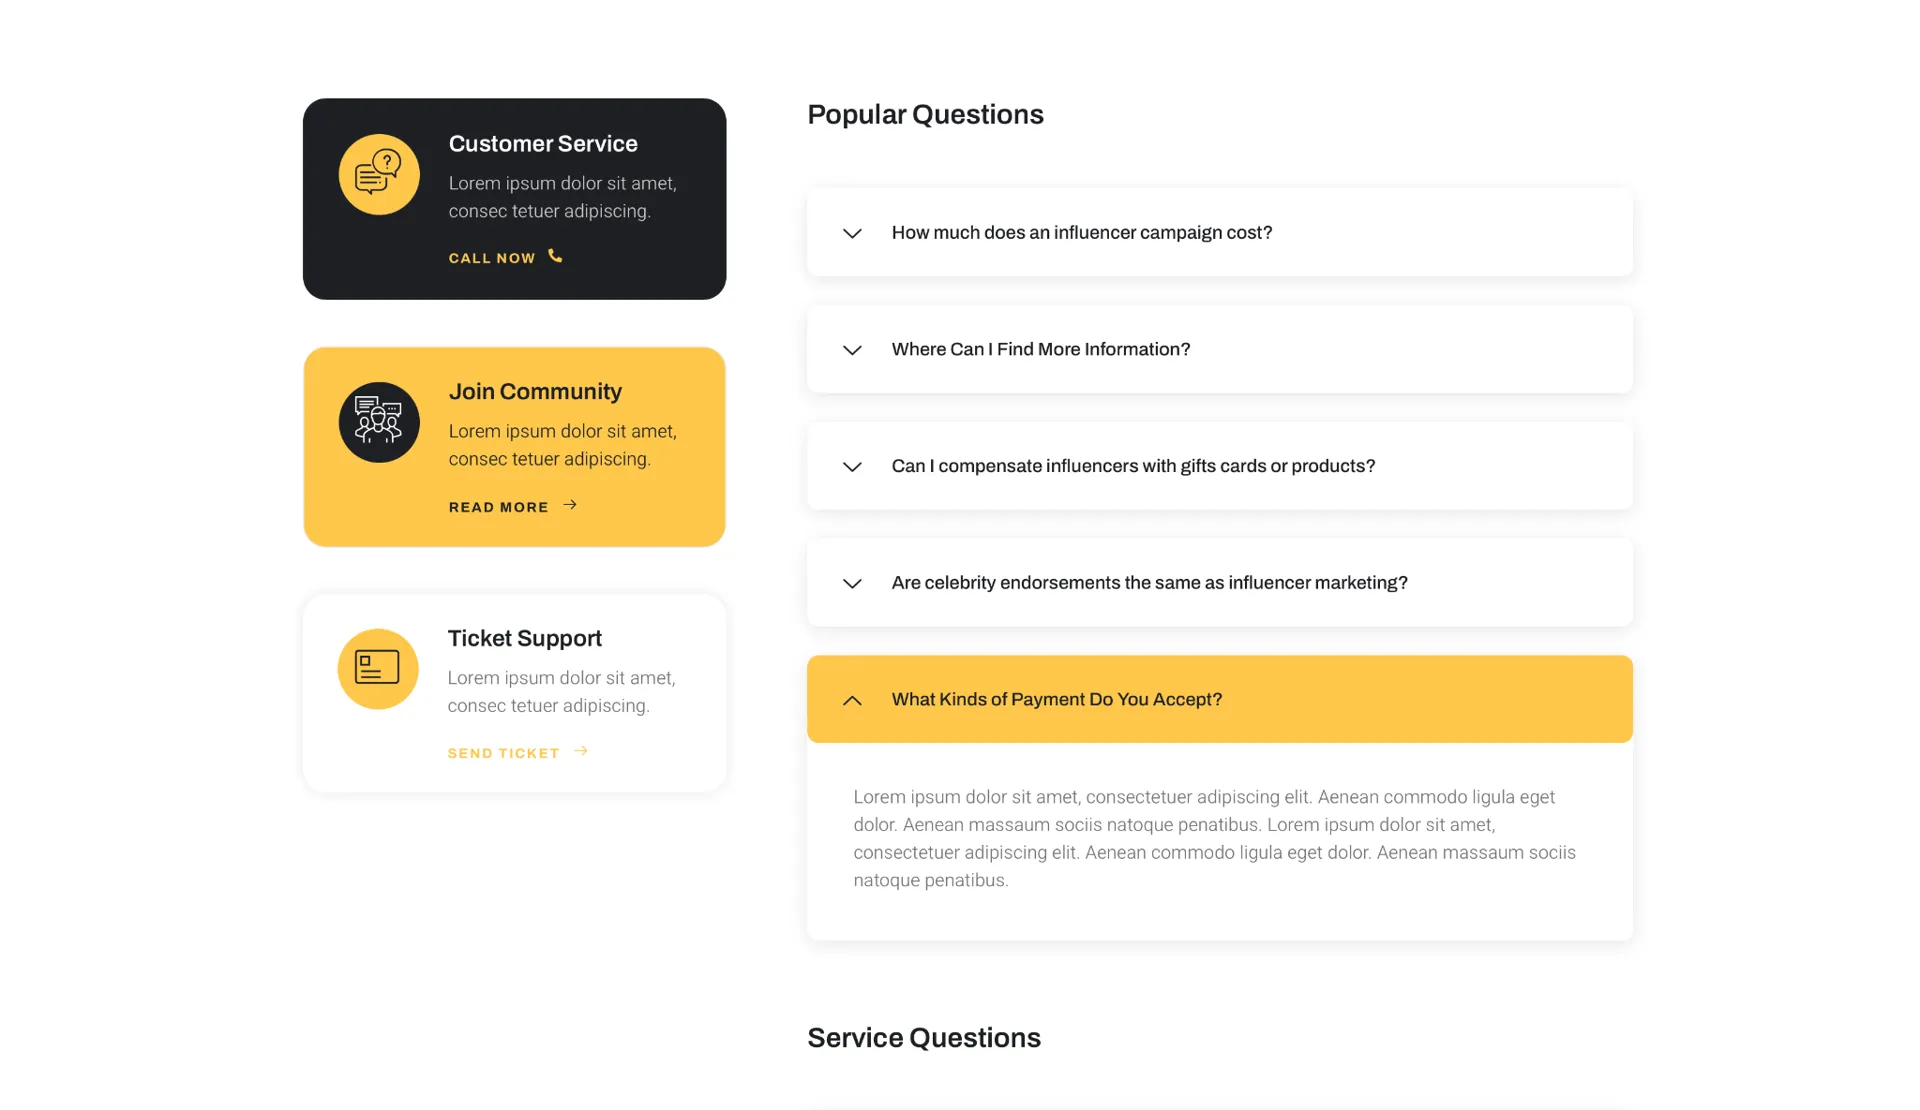Click the Ticket Support heading
This screenshot has height=1110, width=1920.
coord(524,638)
